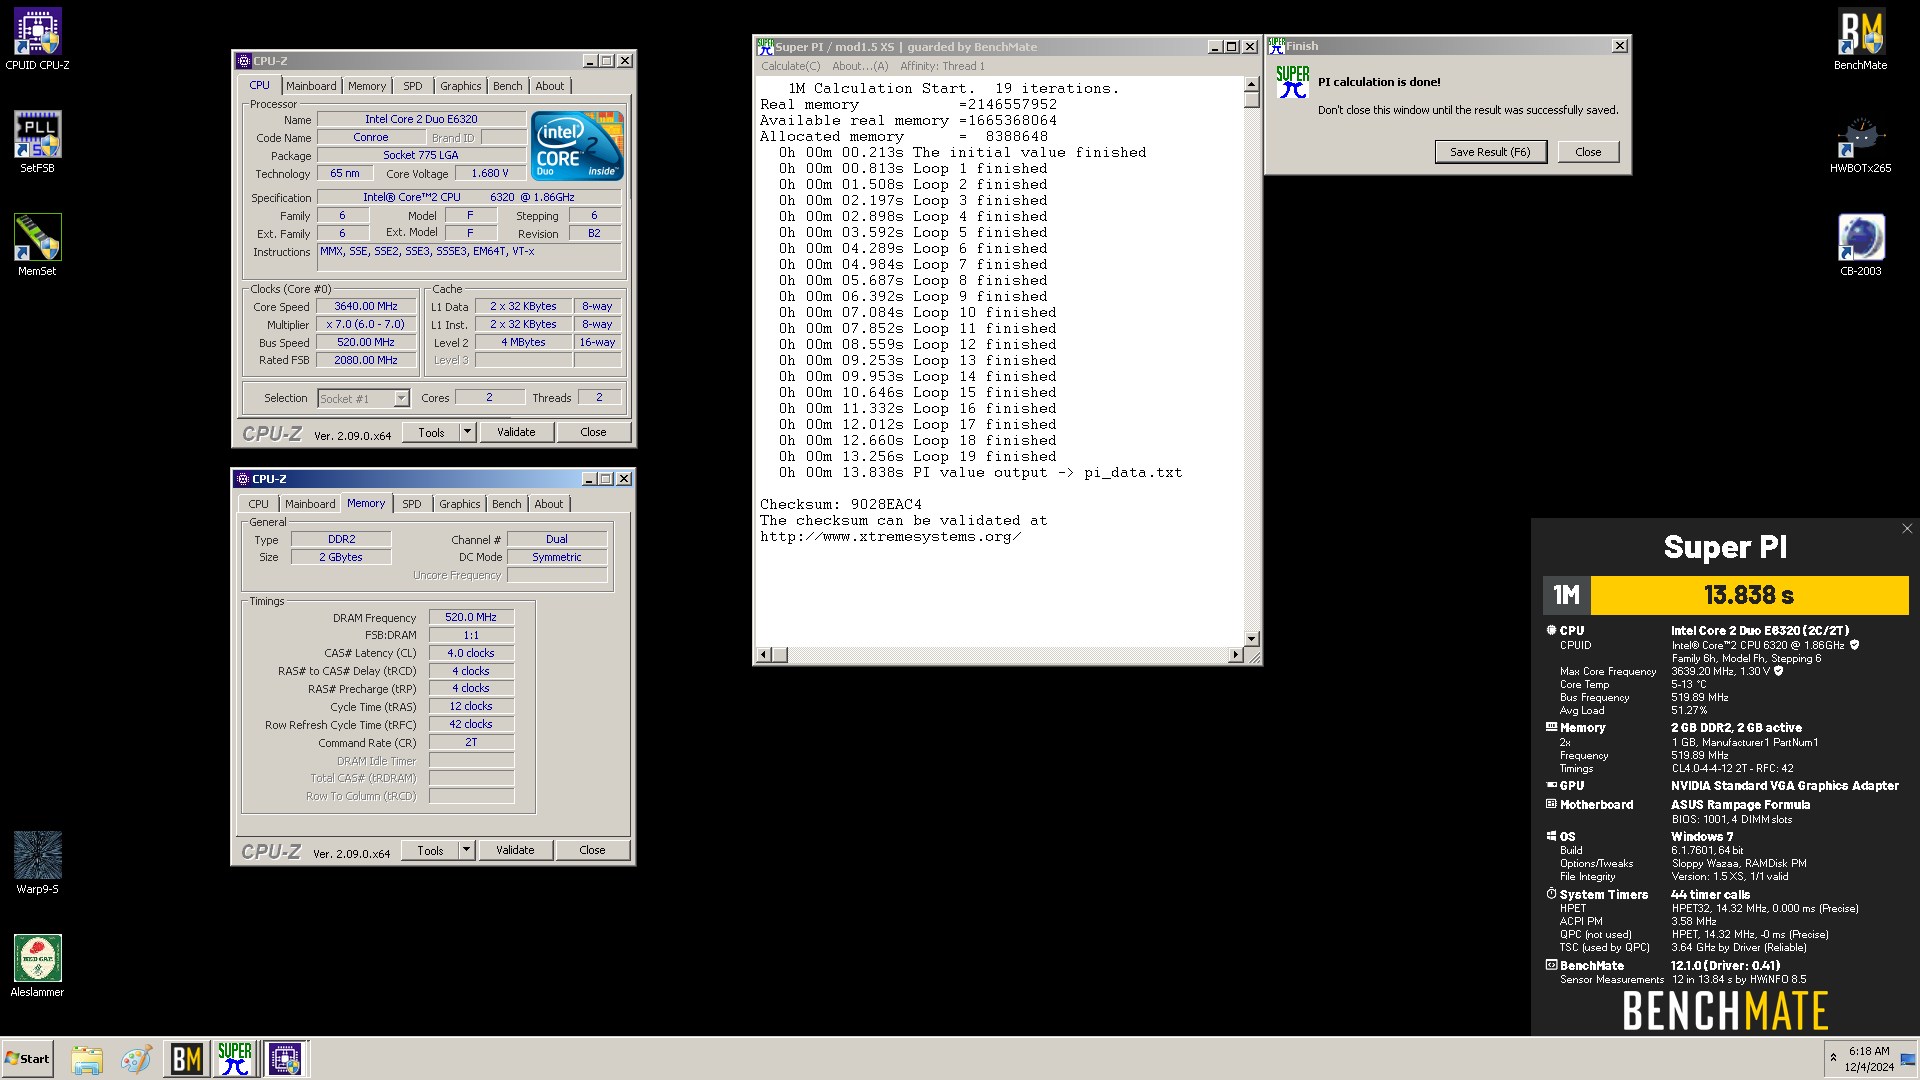The width and height of the screenshot is (1920, 1080).
Task: Expand the hidden system tray icons
Action: pos(1833,1058)
